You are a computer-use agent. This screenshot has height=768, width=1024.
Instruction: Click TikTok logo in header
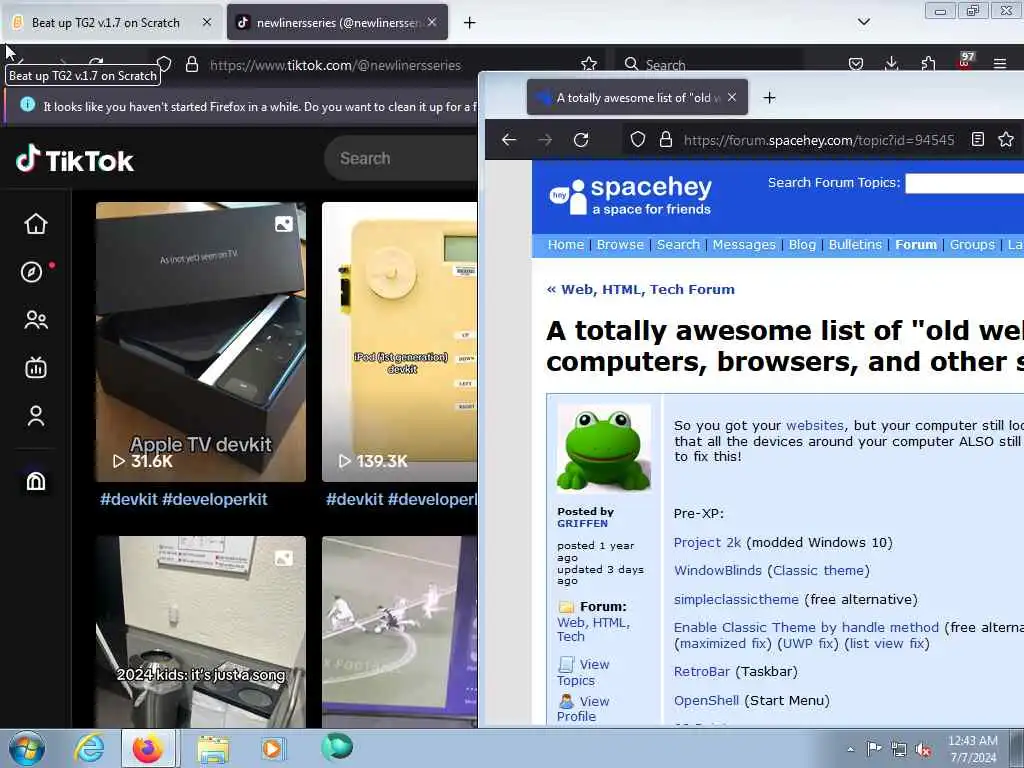pyautogui.click(x=74, y=159)
